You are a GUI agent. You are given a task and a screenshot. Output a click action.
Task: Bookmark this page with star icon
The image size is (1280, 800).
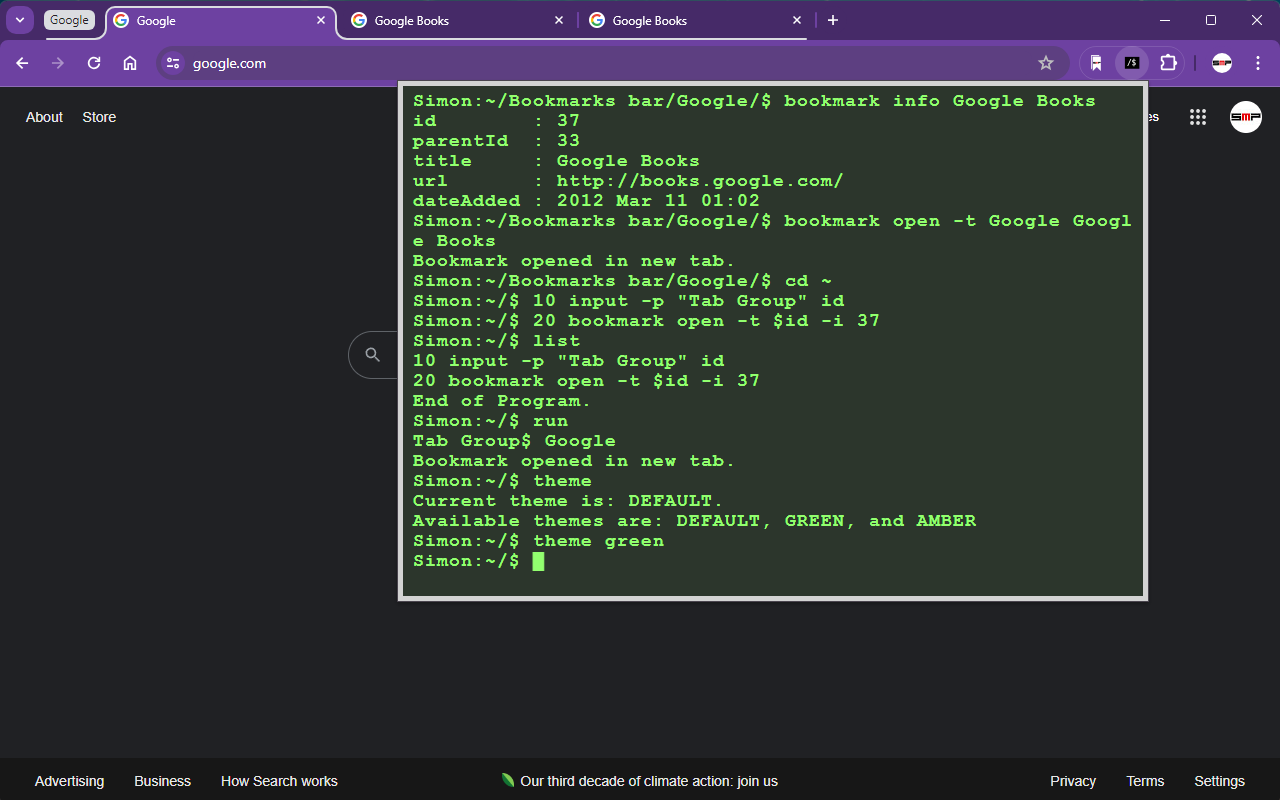coord(1046,63)
